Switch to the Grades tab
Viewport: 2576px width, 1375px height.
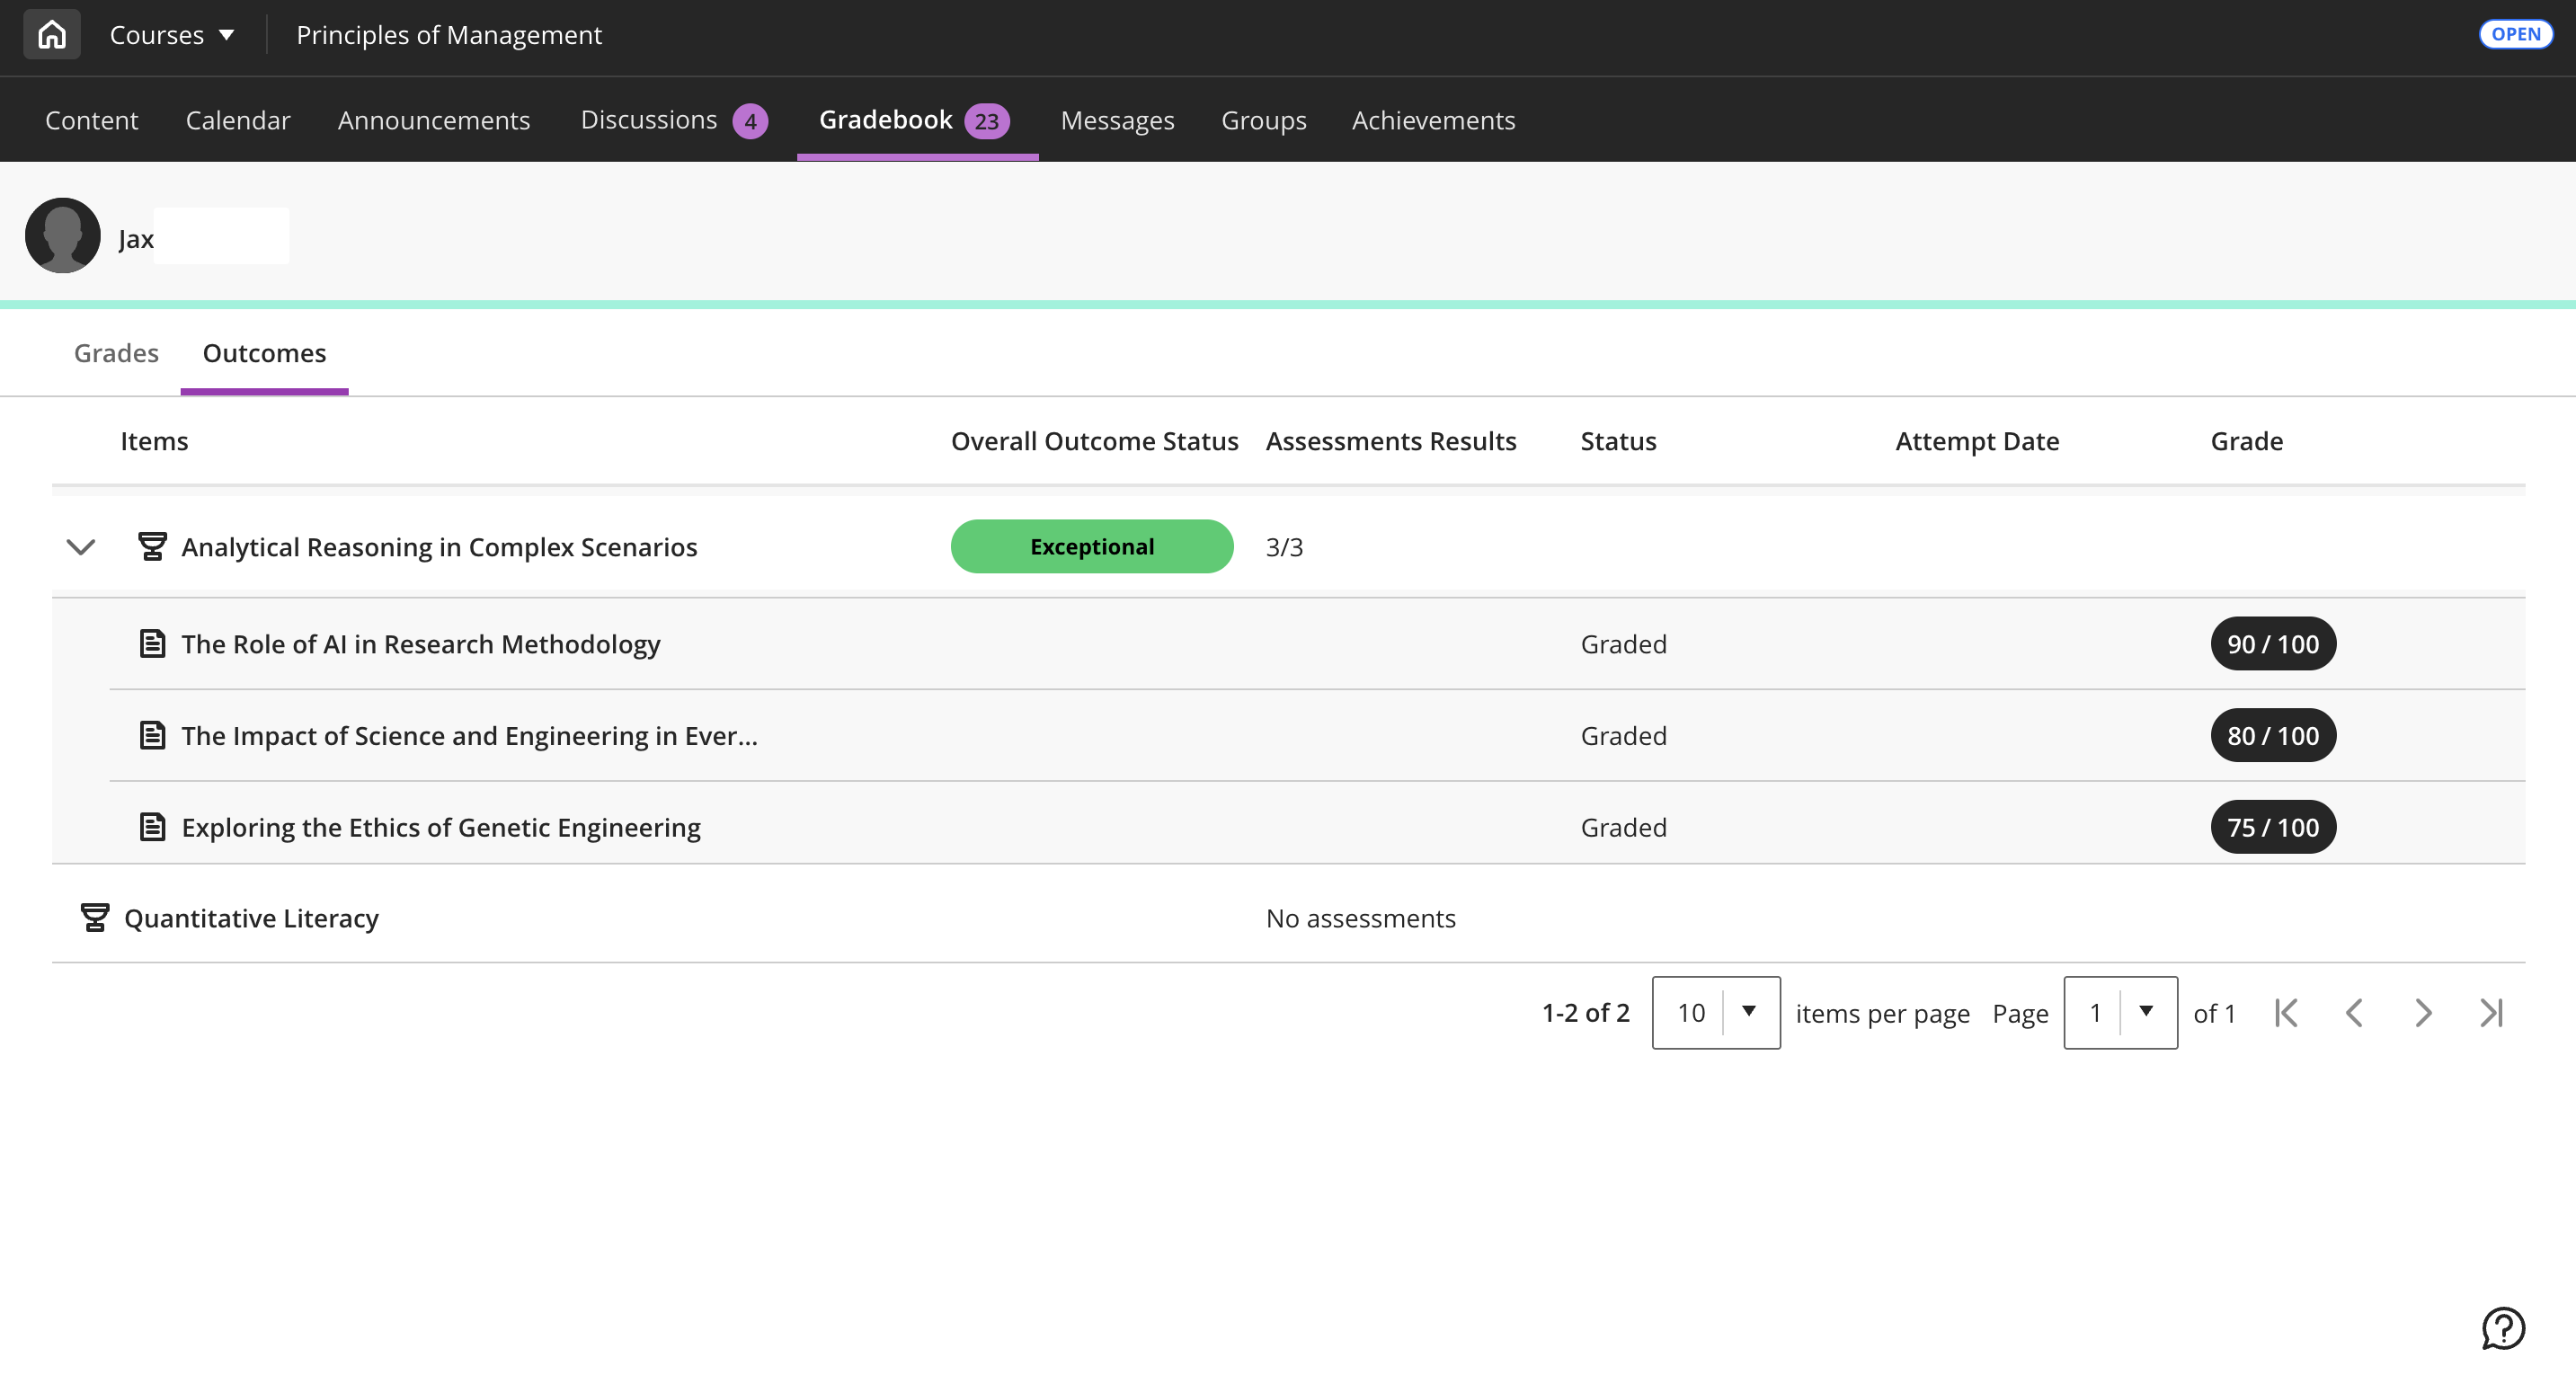pos(115,352)
